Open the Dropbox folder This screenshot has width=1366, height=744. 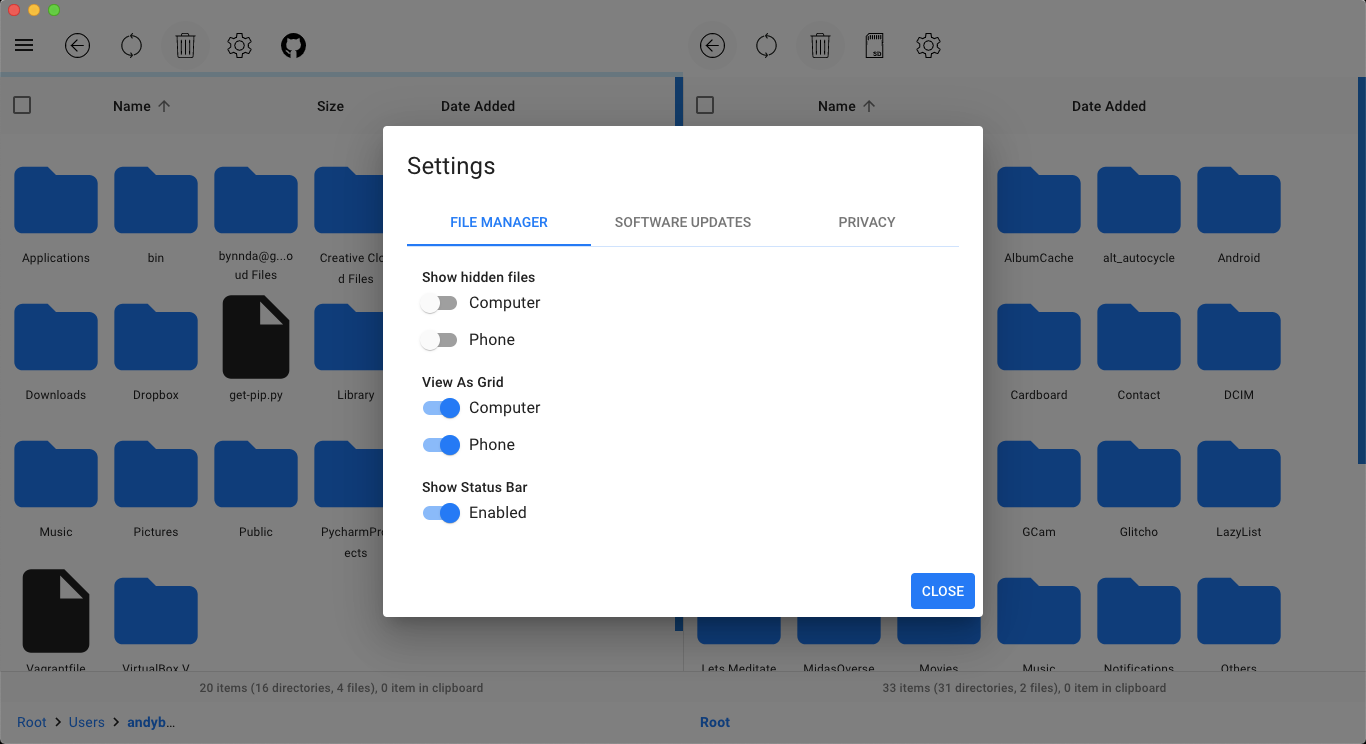point(156,338)
